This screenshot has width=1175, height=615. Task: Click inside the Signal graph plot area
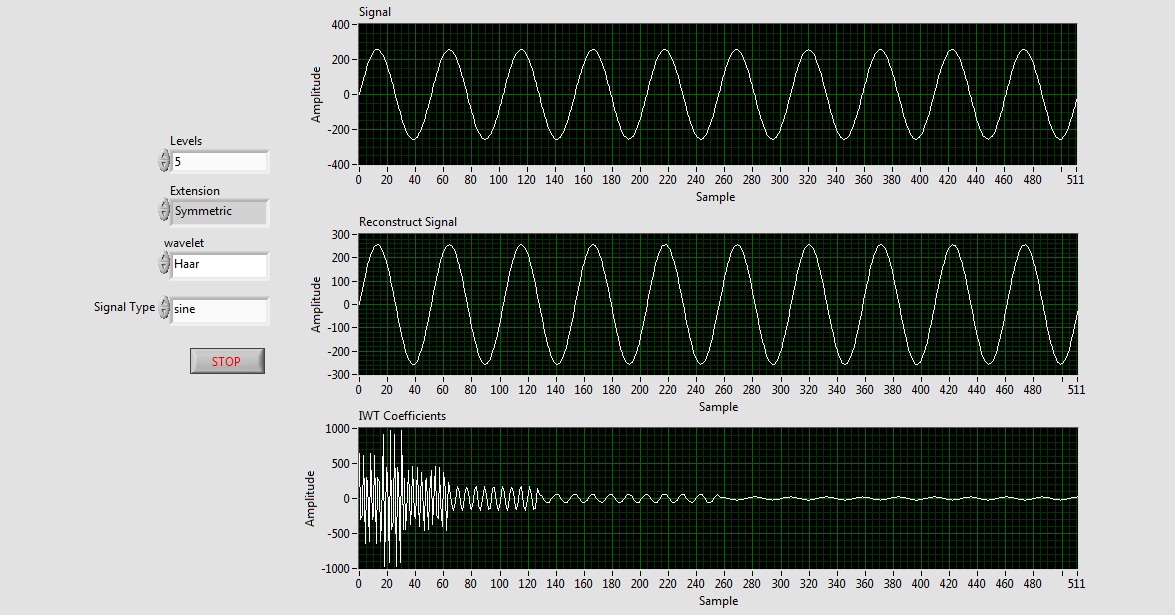[717, 94]
